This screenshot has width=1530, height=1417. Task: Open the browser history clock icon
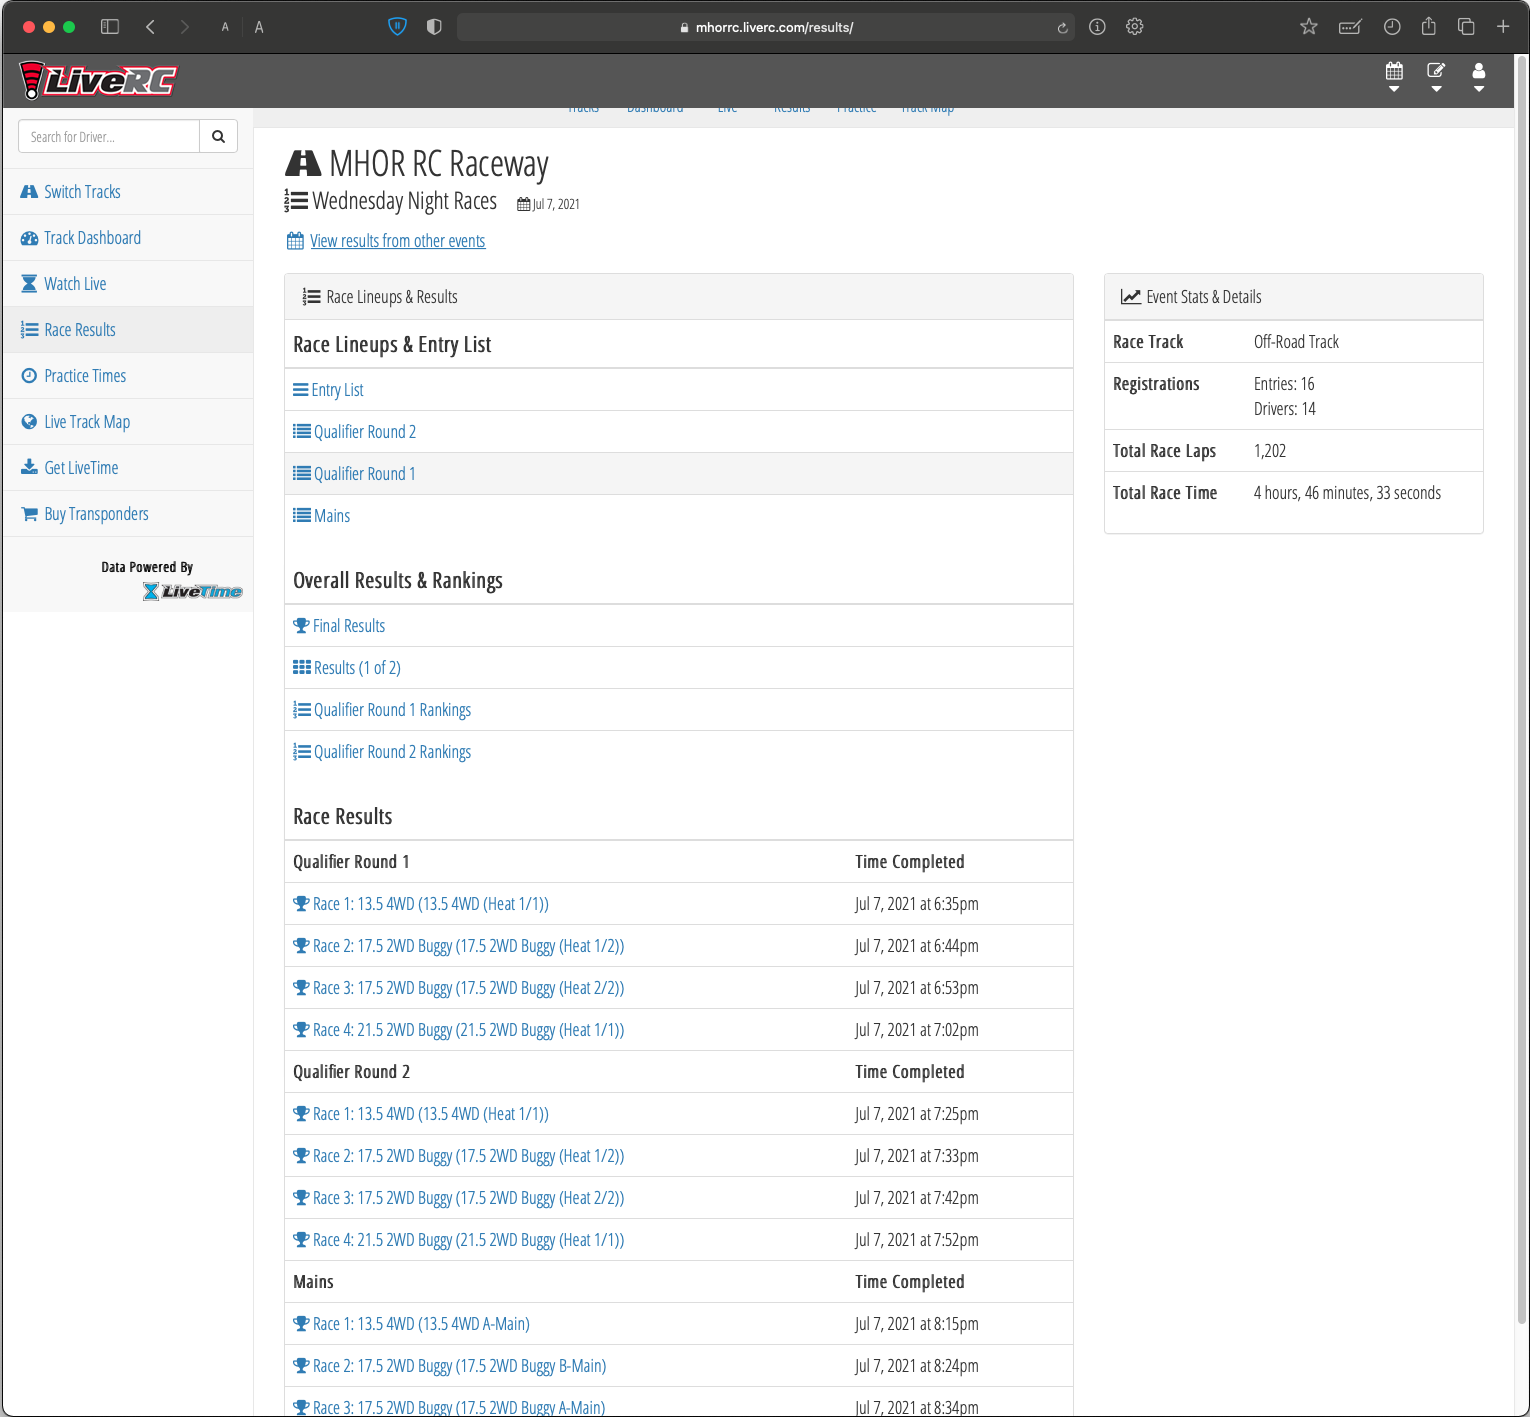1391,27
